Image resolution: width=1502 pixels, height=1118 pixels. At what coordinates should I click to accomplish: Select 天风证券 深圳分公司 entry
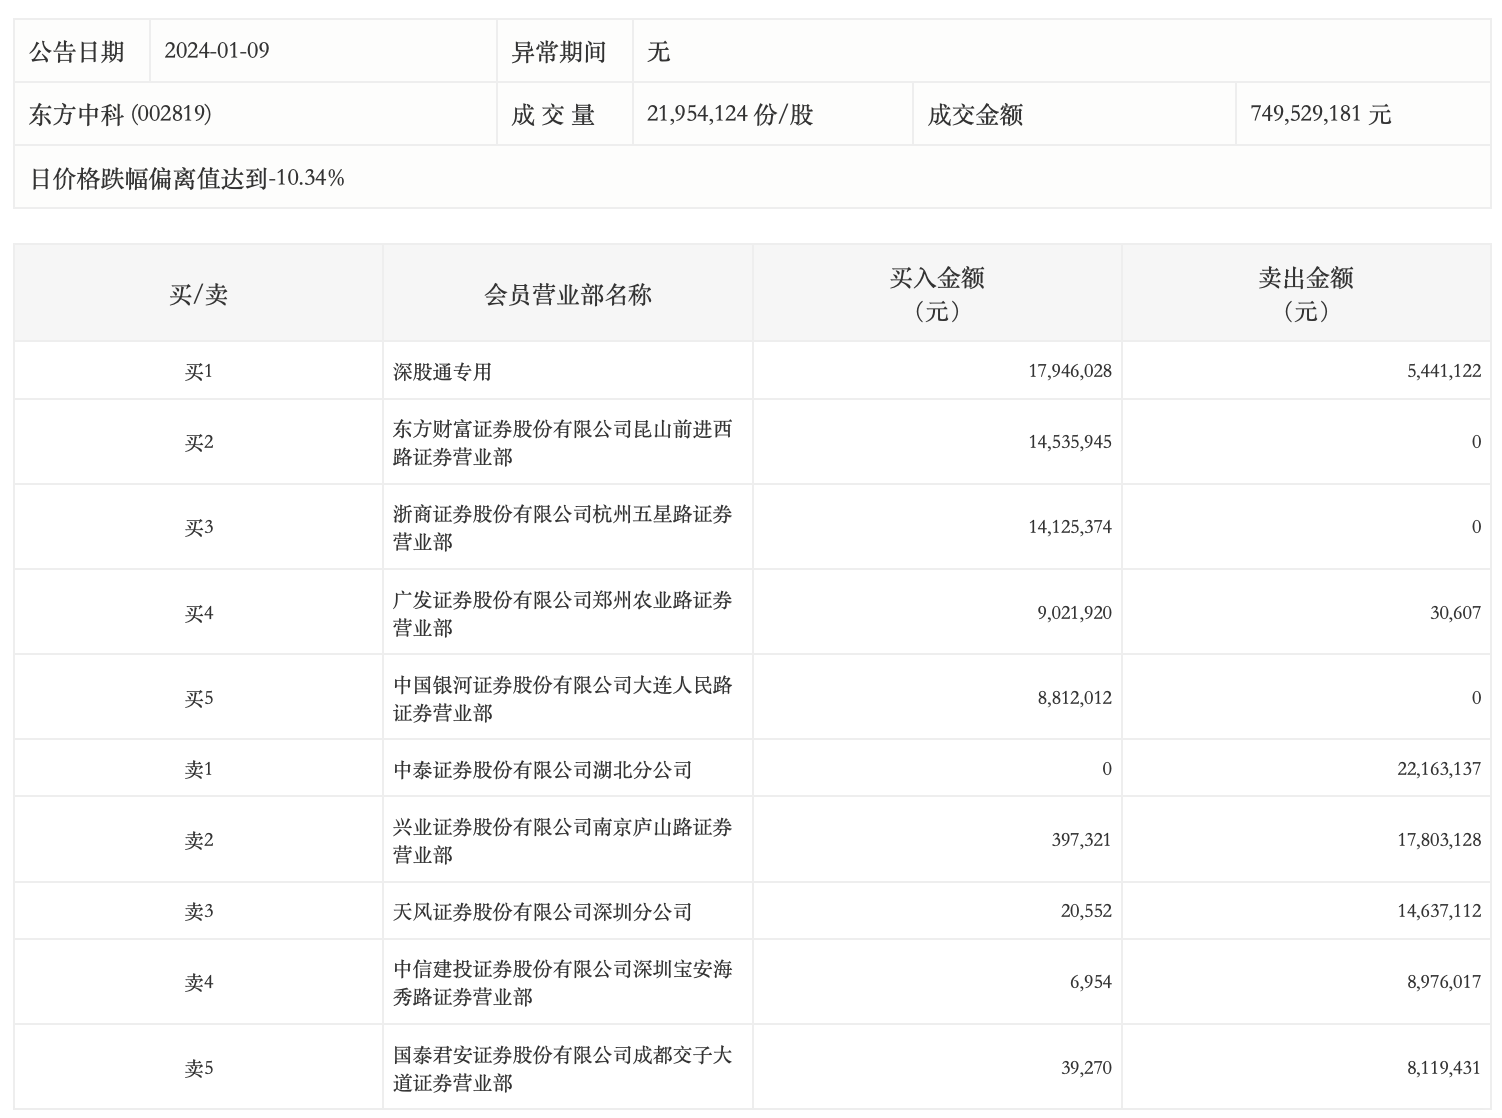point(542,912)
